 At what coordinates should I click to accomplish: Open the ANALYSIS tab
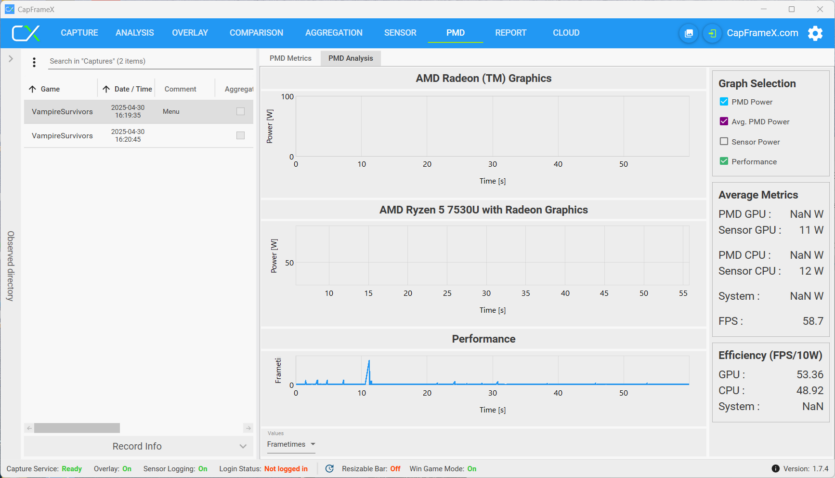(135, 33)
